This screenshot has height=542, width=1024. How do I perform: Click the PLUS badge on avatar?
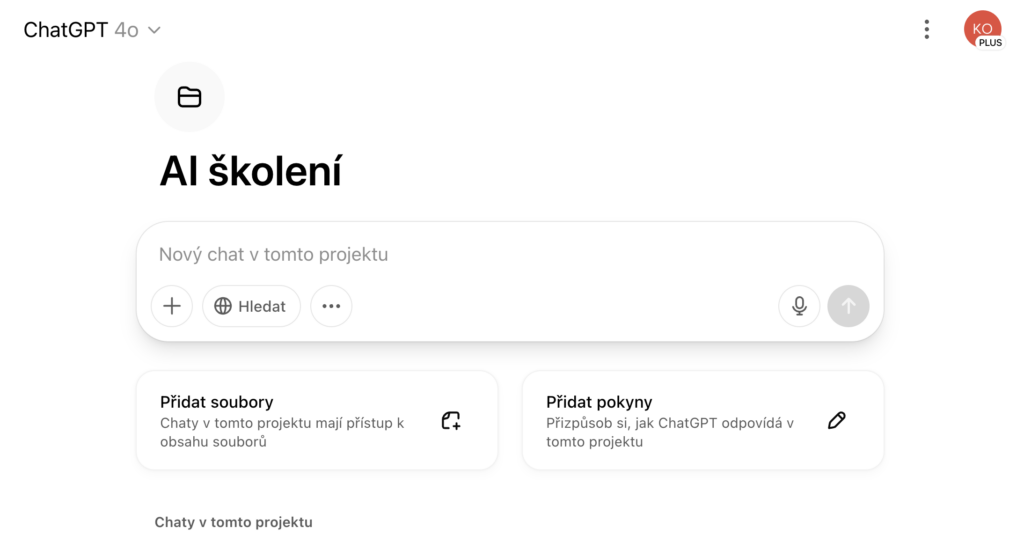[x=990, y=43]
